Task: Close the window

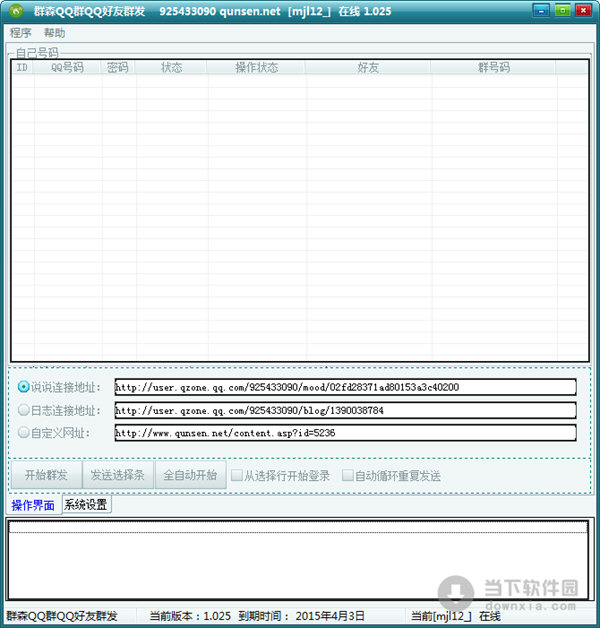Action: 584,10
